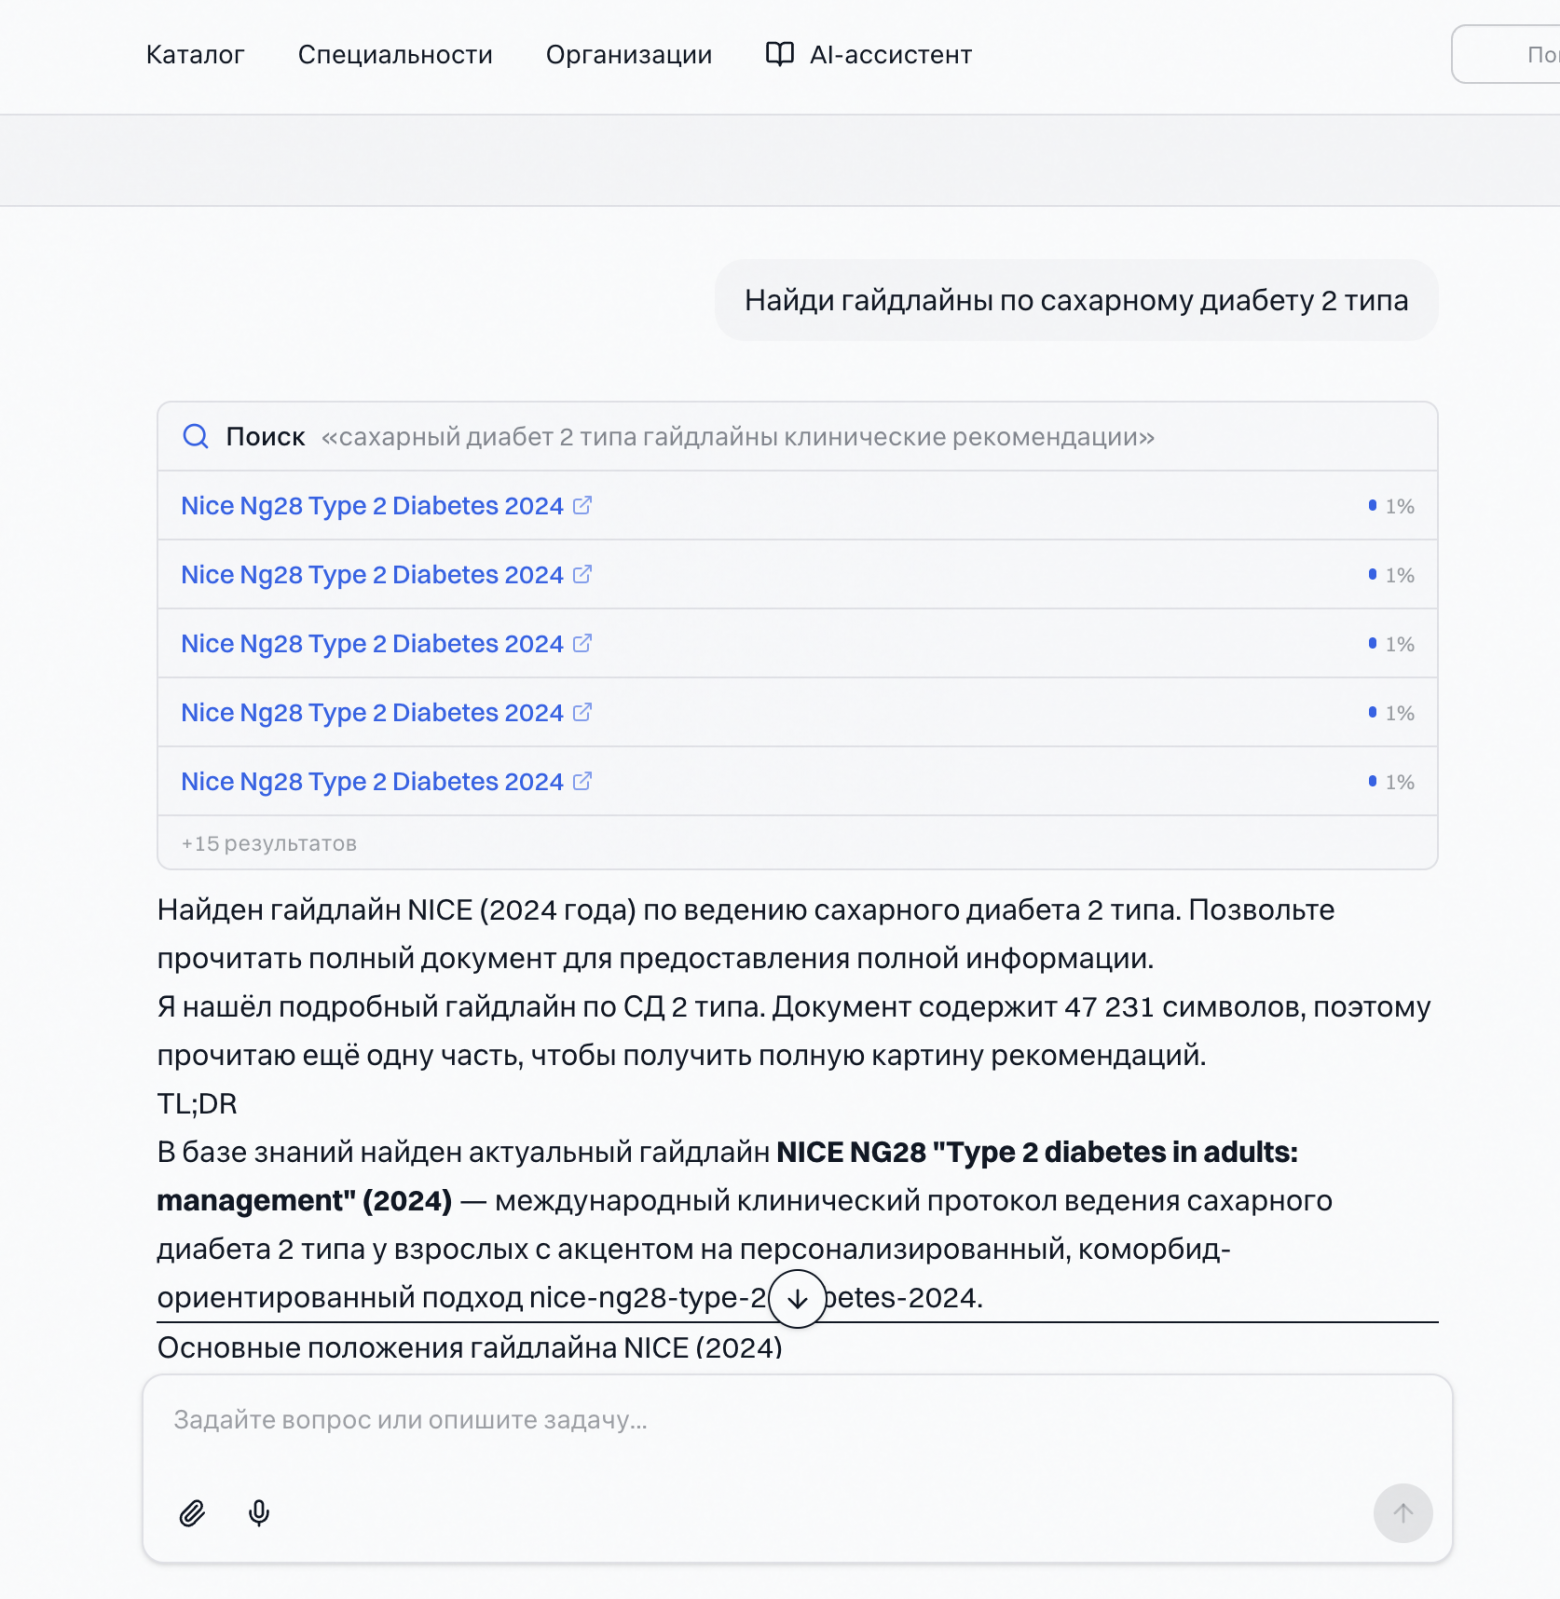Open the first Nice Ng28 Type 2 Diabetes 2024 link
The width and height of the screenshot is (1560, 1599).
tap(372, 506)
